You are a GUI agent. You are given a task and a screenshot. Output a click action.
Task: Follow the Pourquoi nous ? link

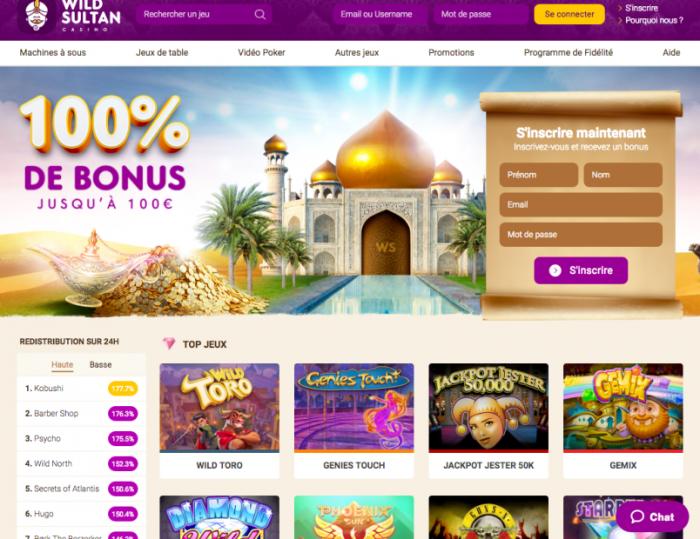click(x=654, y=21)
